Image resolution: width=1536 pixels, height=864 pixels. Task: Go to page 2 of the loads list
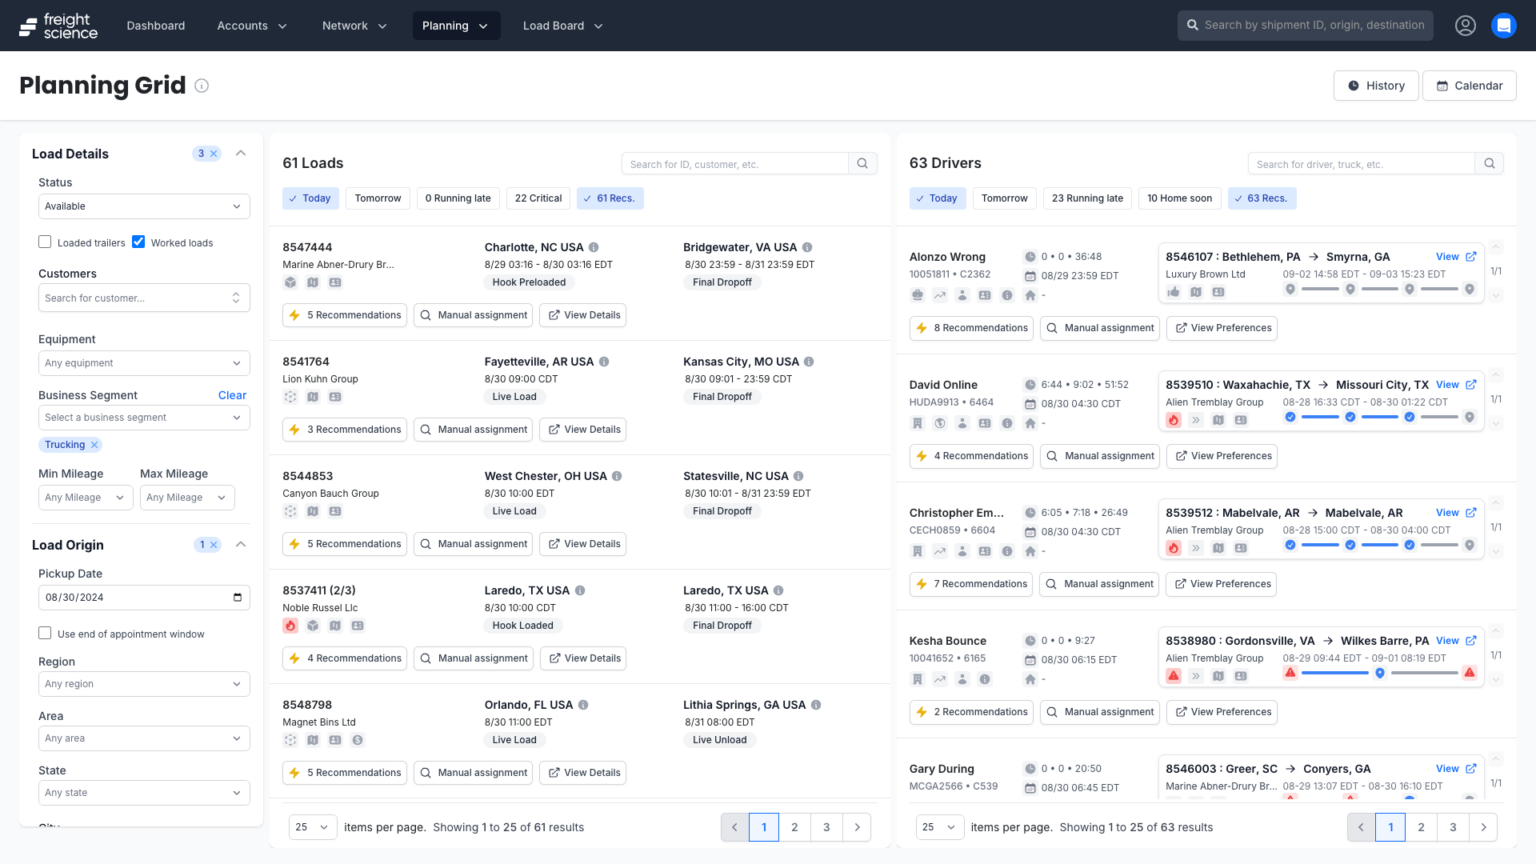click(x=795, y=827)
